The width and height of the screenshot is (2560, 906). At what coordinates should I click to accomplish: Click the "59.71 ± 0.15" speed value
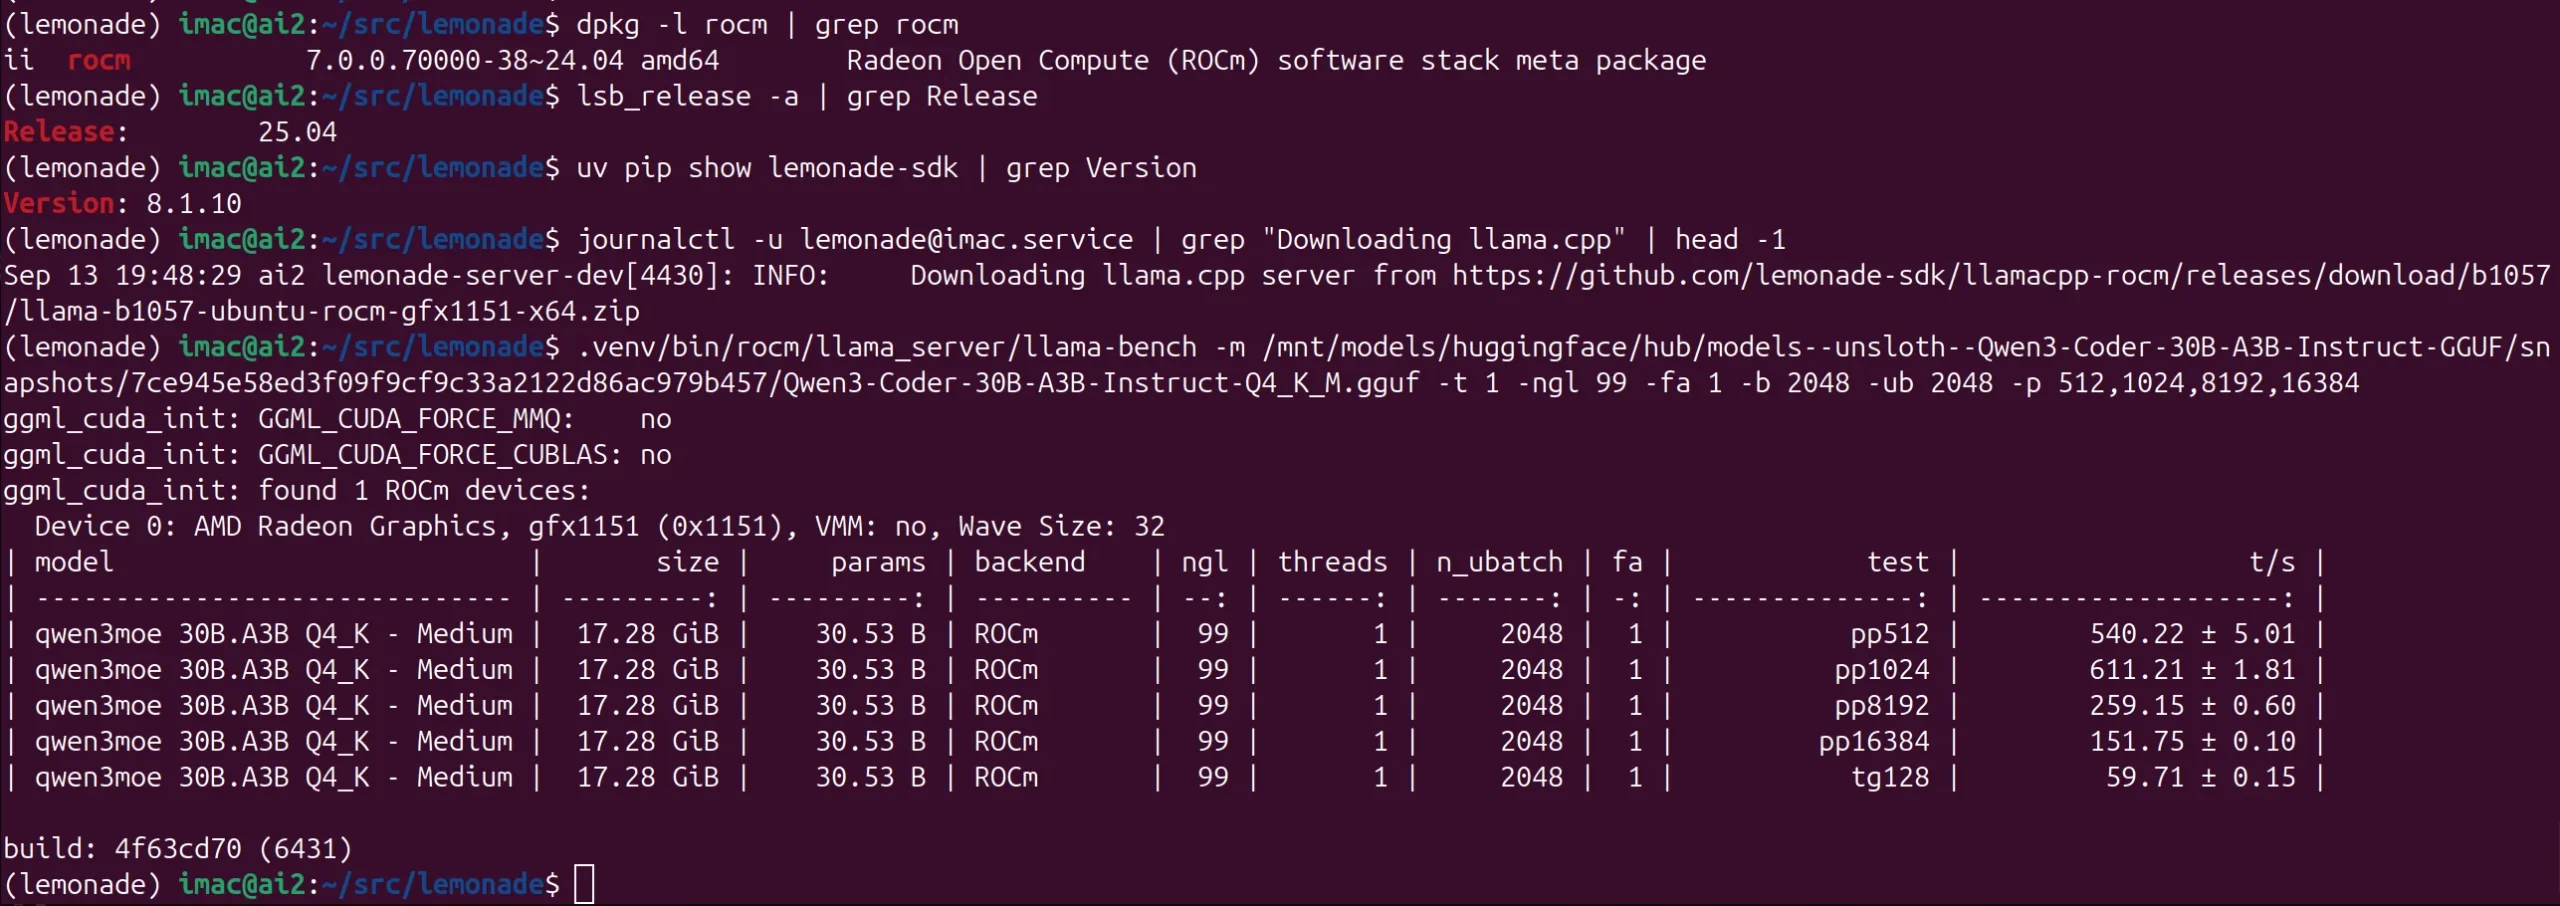click(x=2200, y=778)
